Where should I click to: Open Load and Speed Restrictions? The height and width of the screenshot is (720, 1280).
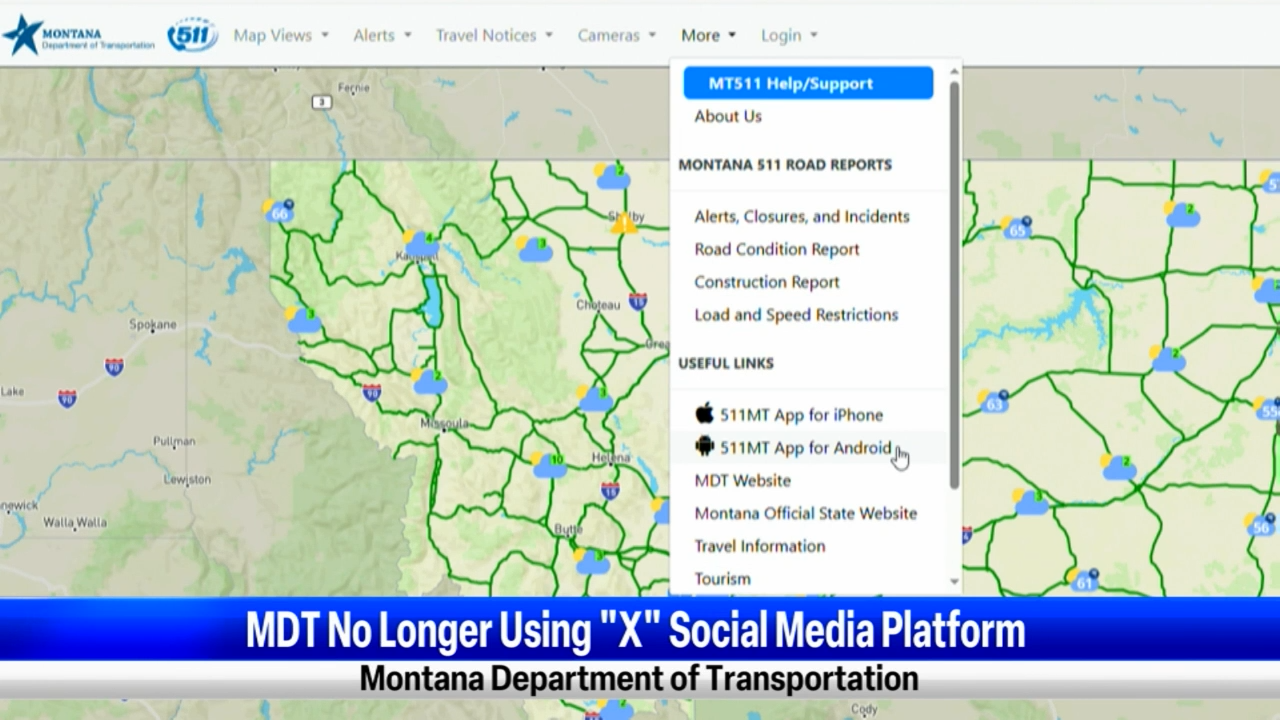(x=796, y=315)
